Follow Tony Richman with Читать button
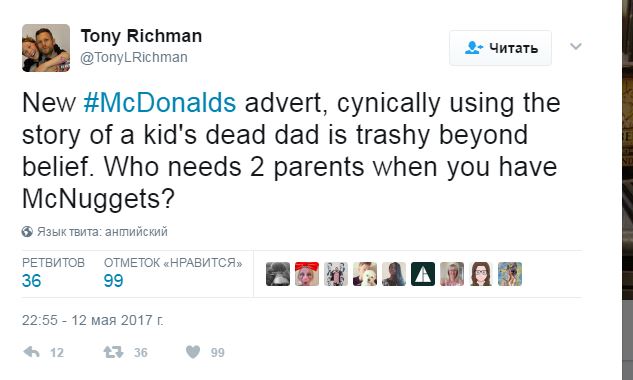Screen dimensions: 633x380 pos(501,48)
